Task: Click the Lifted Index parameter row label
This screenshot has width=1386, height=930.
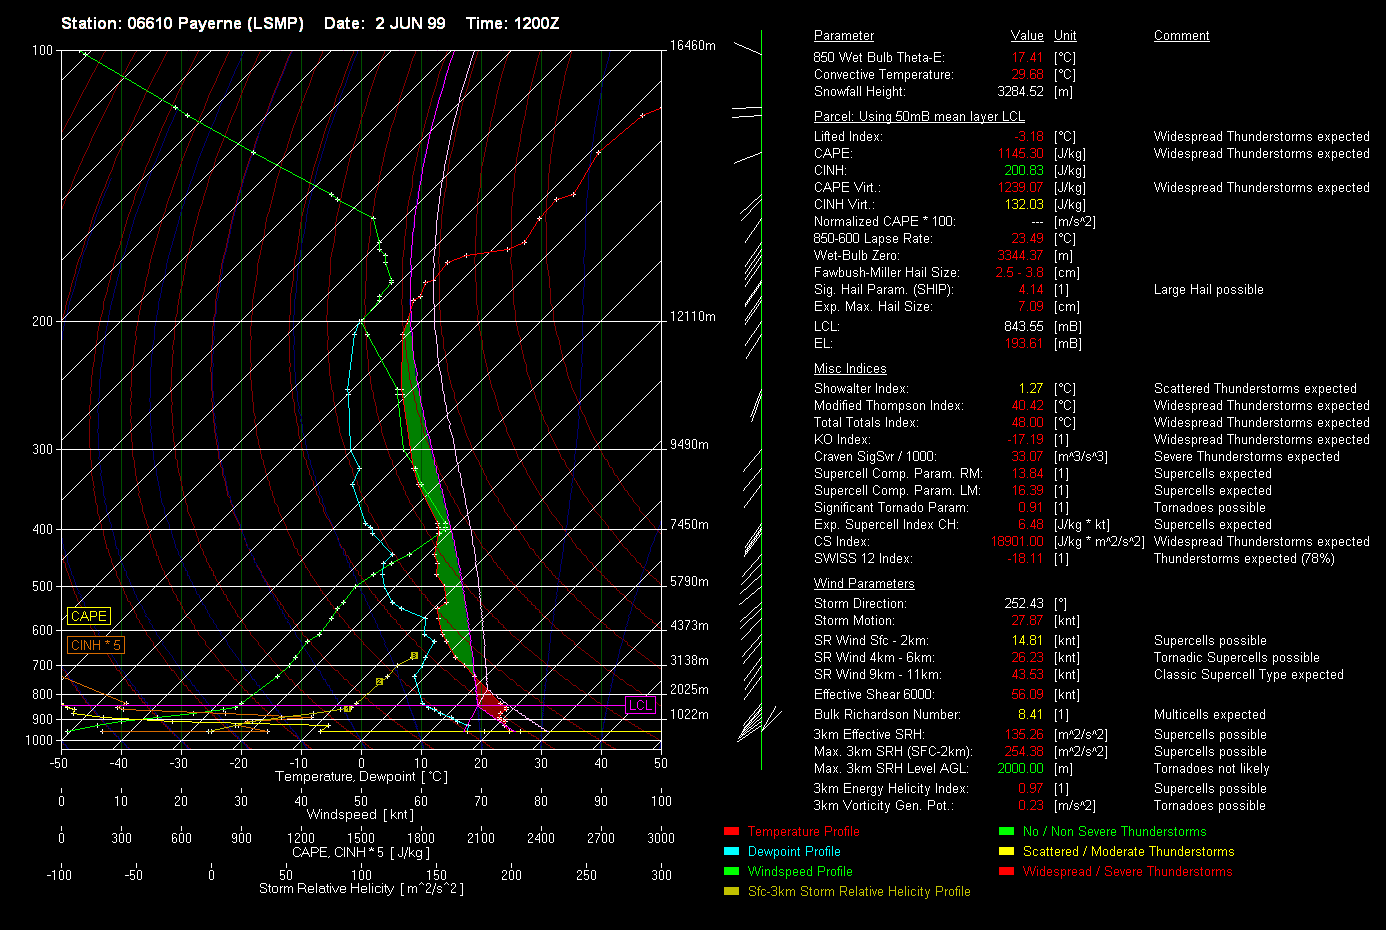Action: coord(847,137)
